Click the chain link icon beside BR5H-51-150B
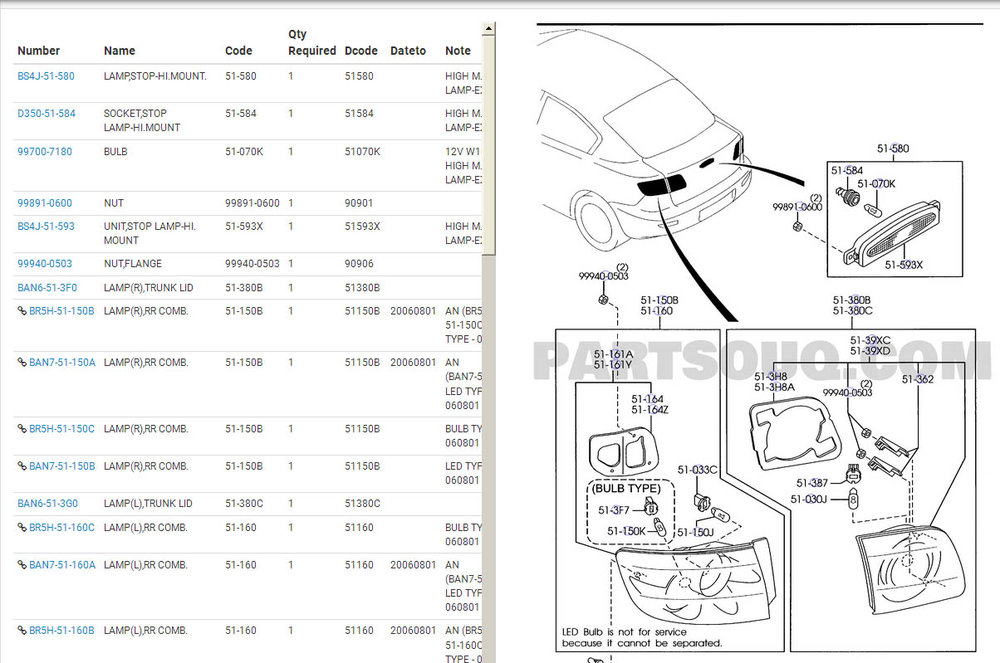Viewport: 1000px width, 663px height. point(22,311)
